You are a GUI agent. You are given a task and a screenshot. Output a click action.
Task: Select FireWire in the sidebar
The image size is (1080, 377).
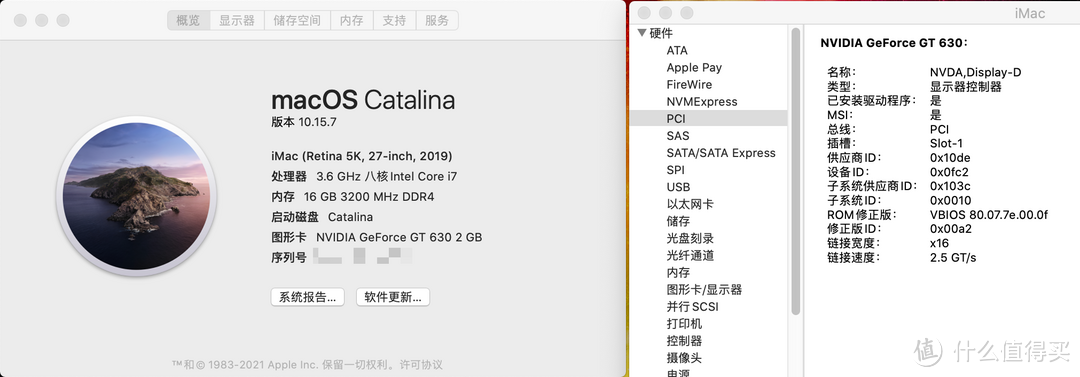point(689,85)
